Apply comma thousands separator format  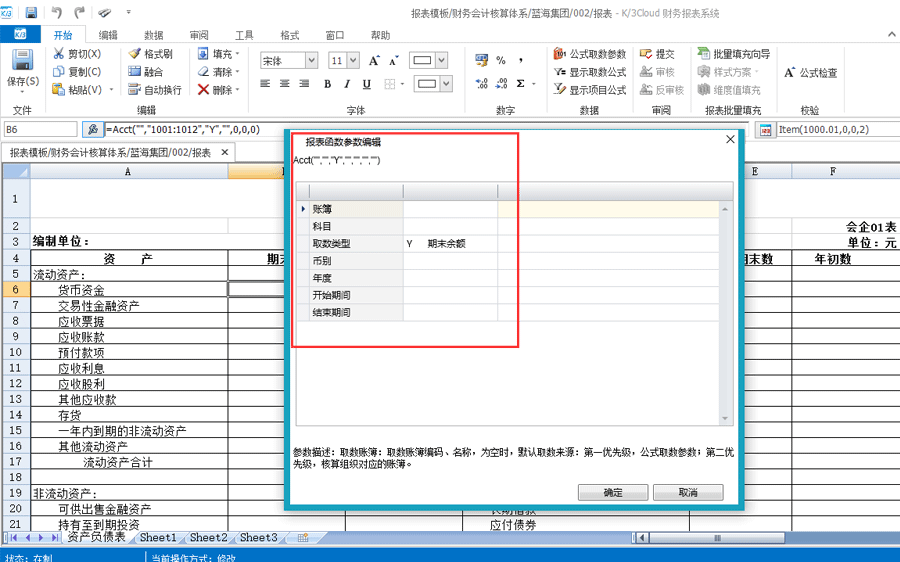pyautogui.click(x=521, y=60)
